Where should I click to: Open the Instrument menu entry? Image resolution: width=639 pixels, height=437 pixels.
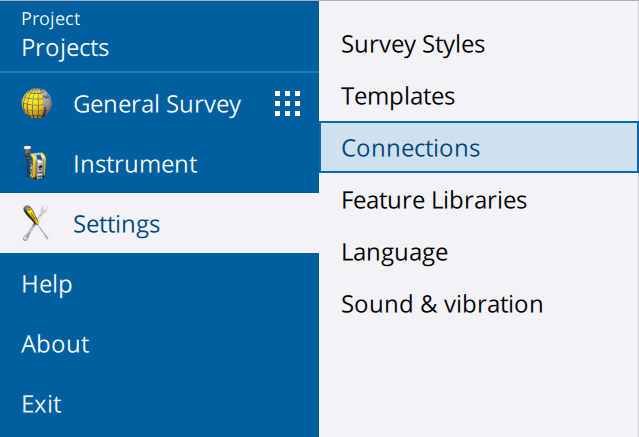click(x=135, y=164)
